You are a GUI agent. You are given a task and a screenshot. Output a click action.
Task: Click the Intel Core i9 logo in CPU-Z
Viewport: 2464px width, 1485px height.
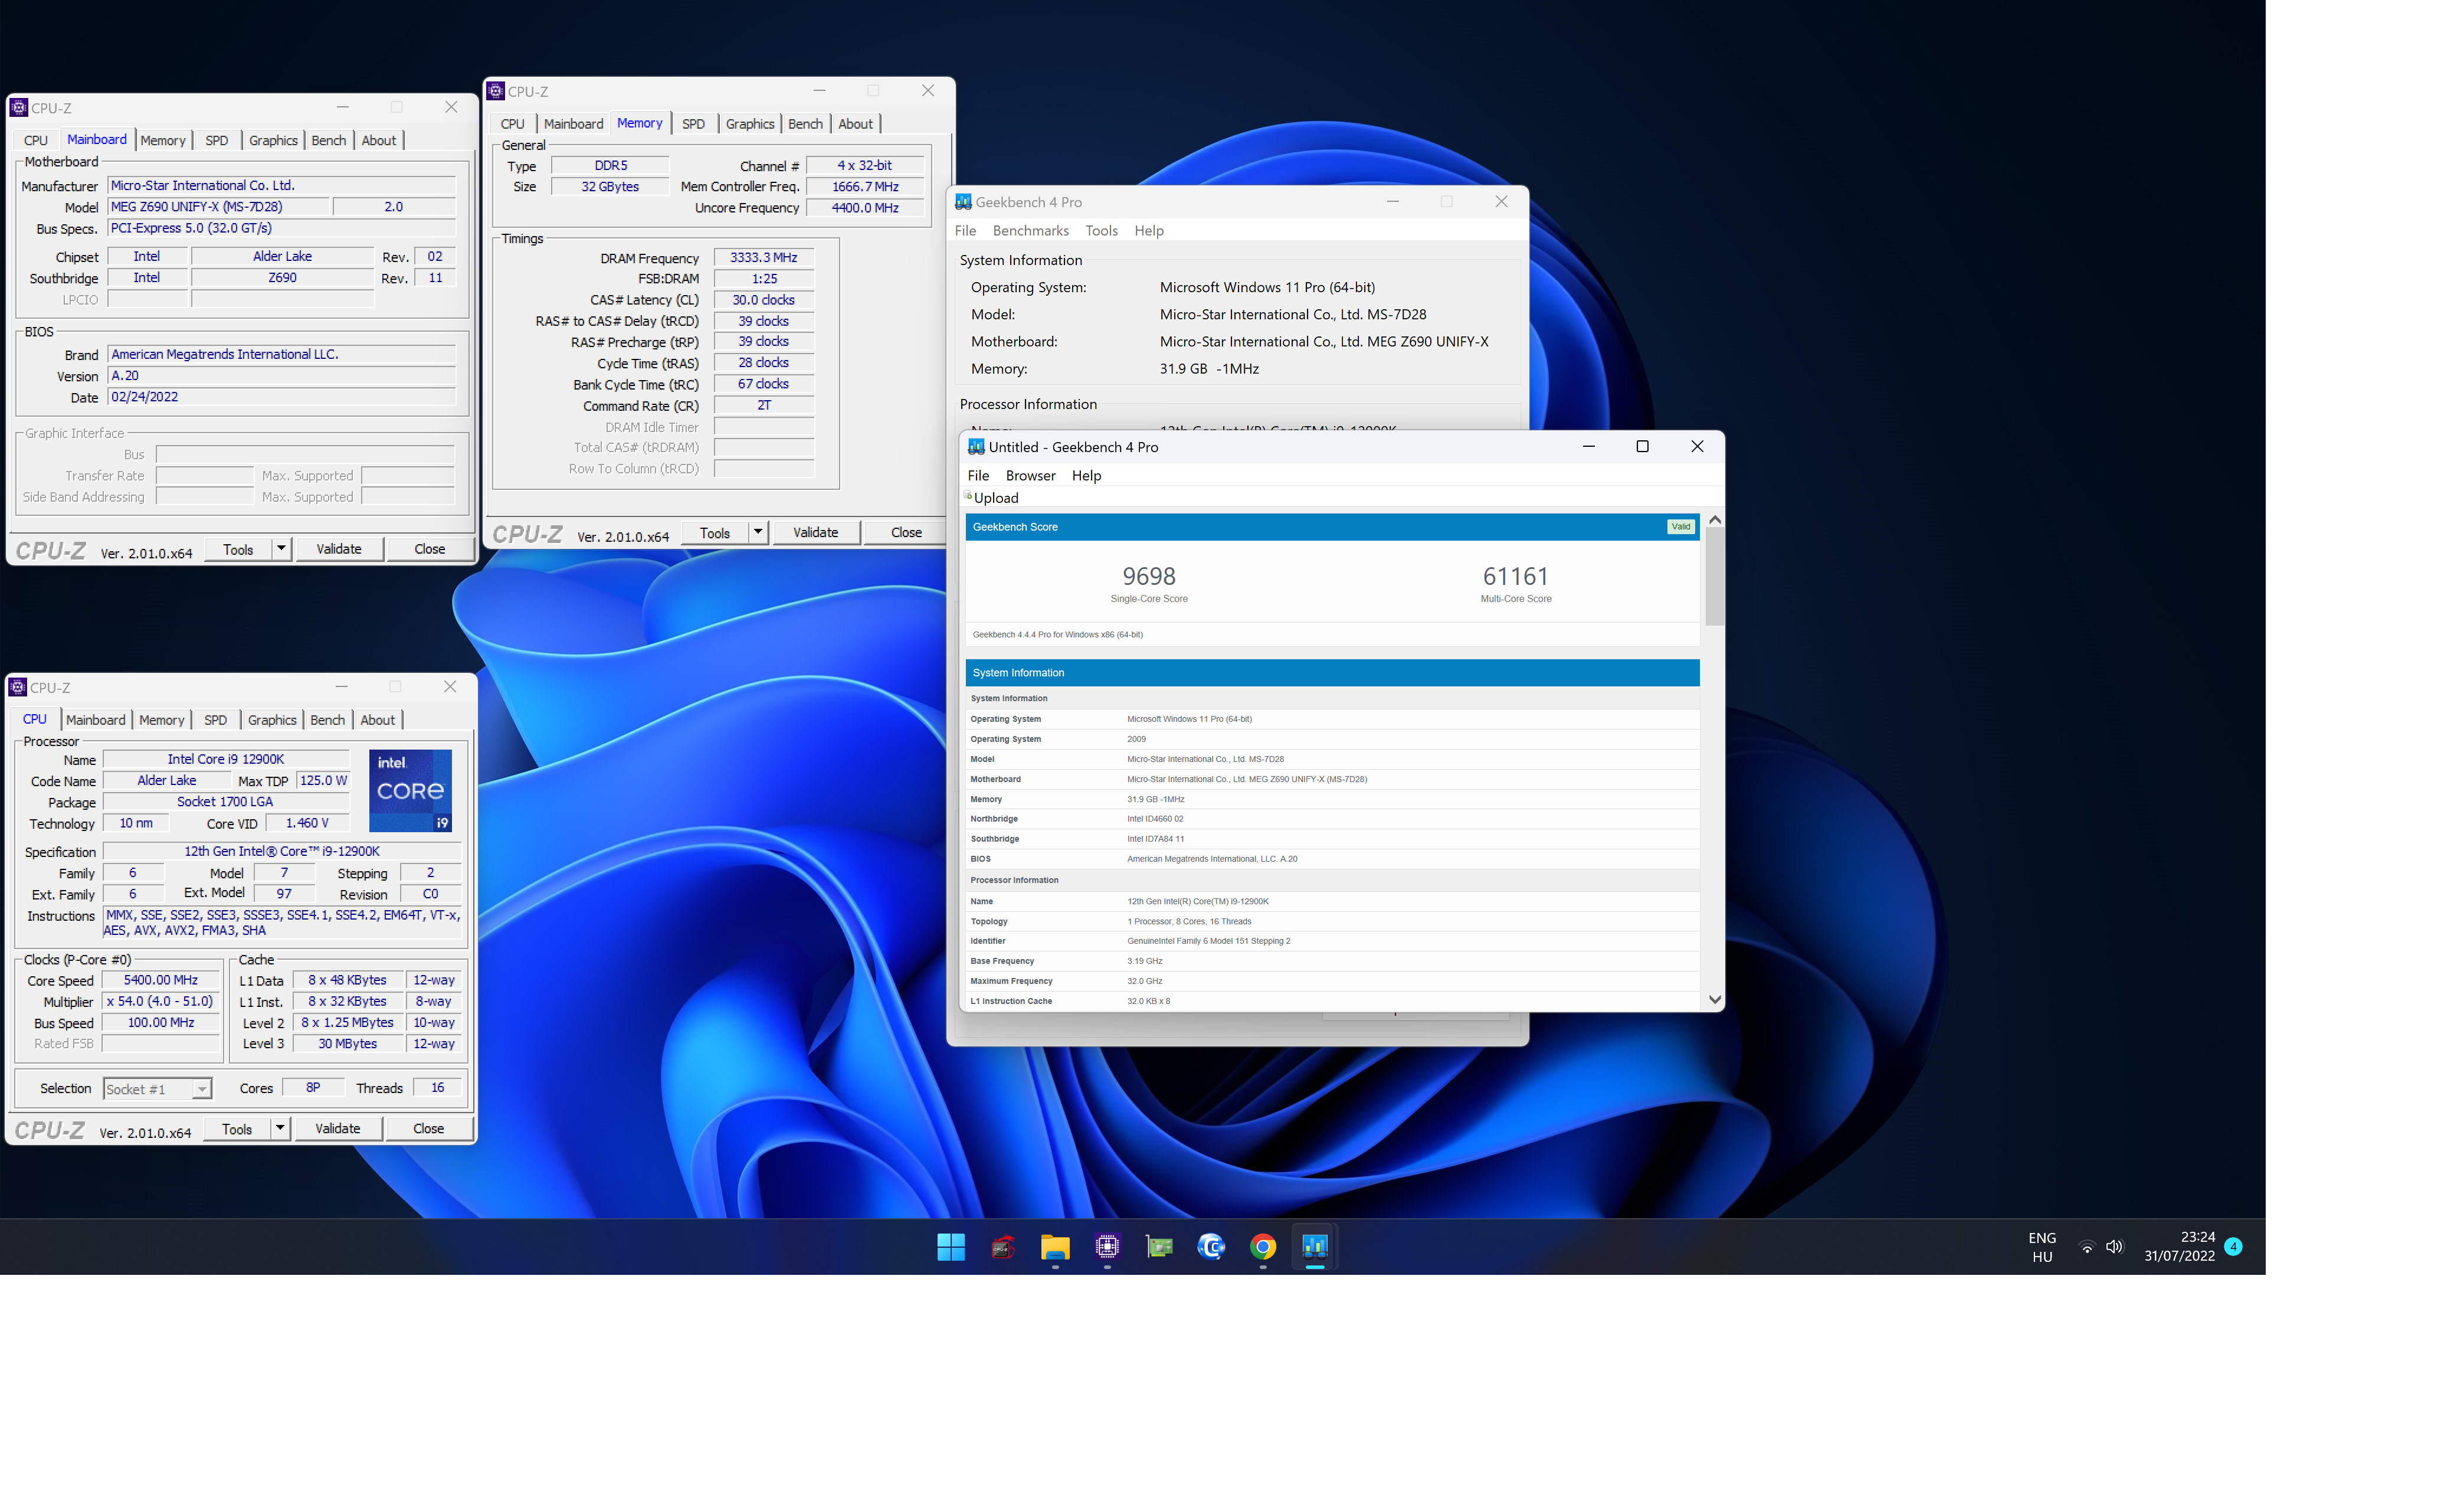point(410,790)
